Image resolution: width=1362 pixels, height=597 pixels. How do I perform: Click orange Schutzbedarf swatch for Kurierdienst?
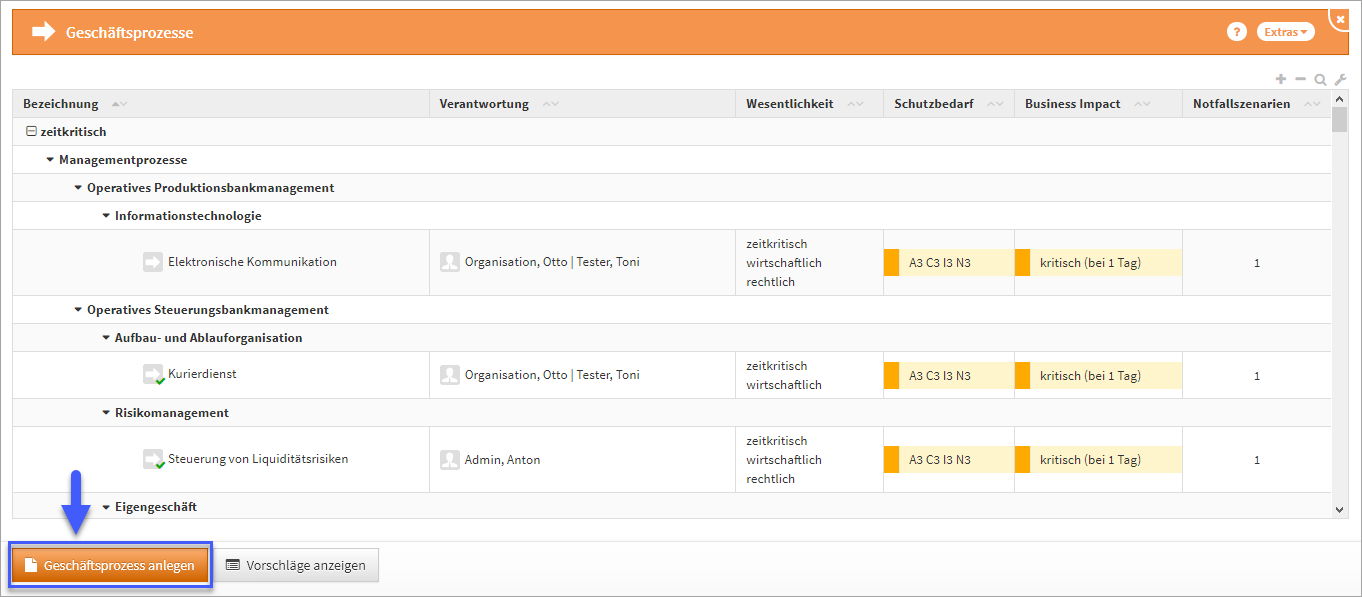(x=891, y=376)
